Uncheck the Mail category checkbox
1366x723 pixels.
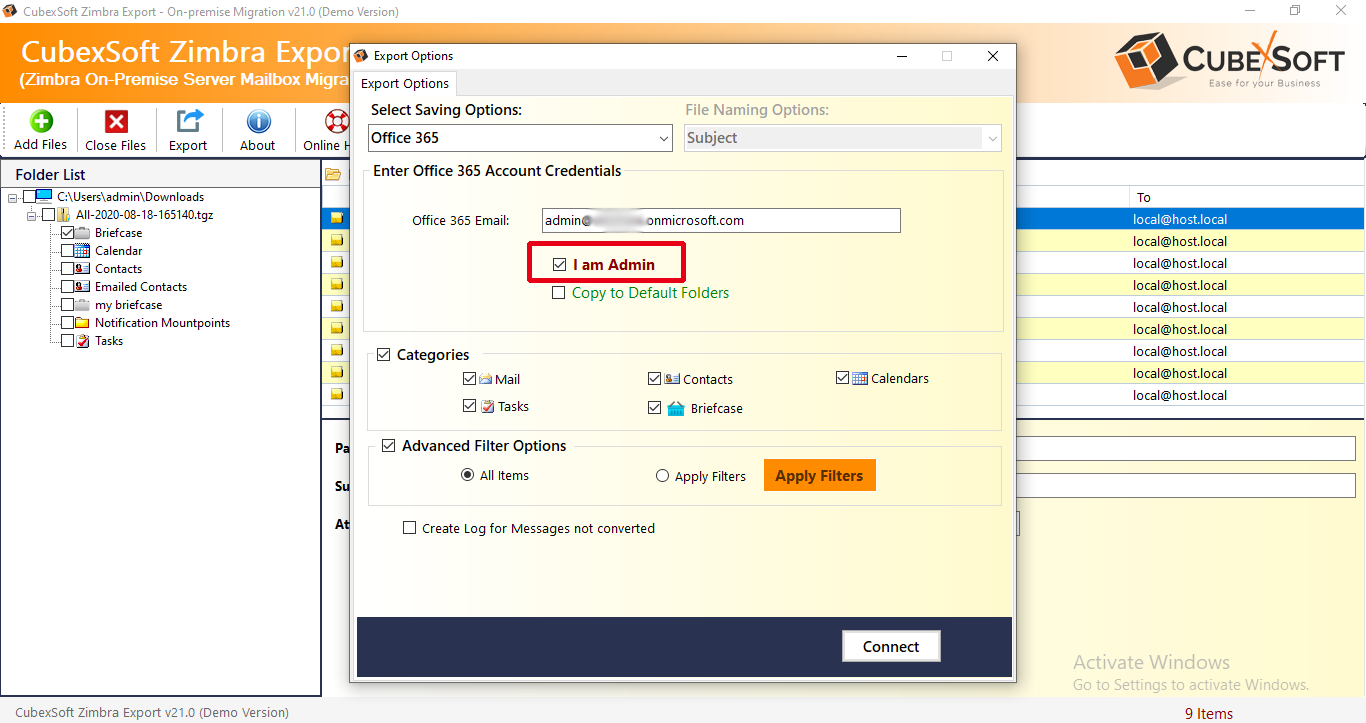(x=470, y=379)
